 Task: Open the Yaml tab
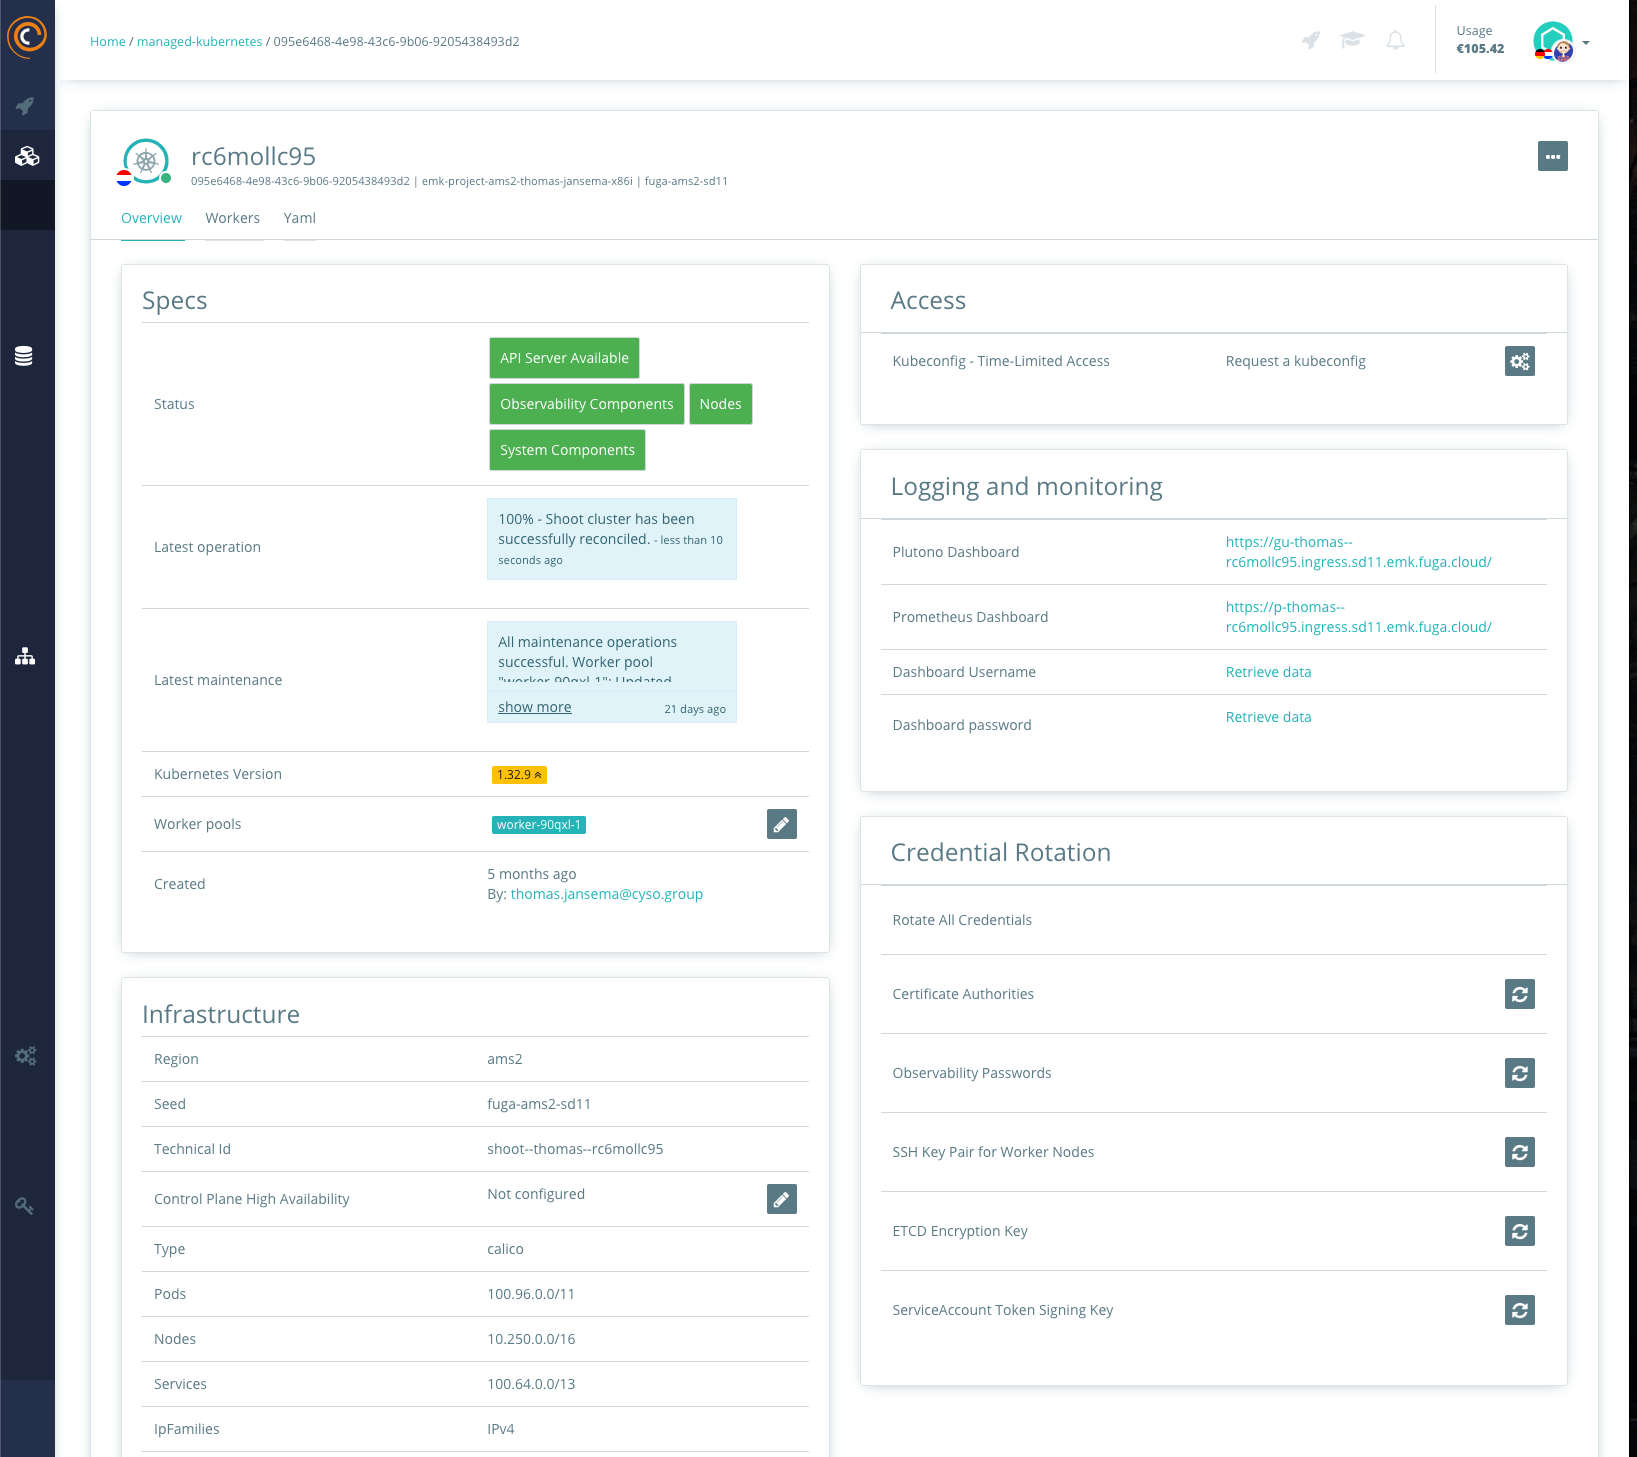299,218
